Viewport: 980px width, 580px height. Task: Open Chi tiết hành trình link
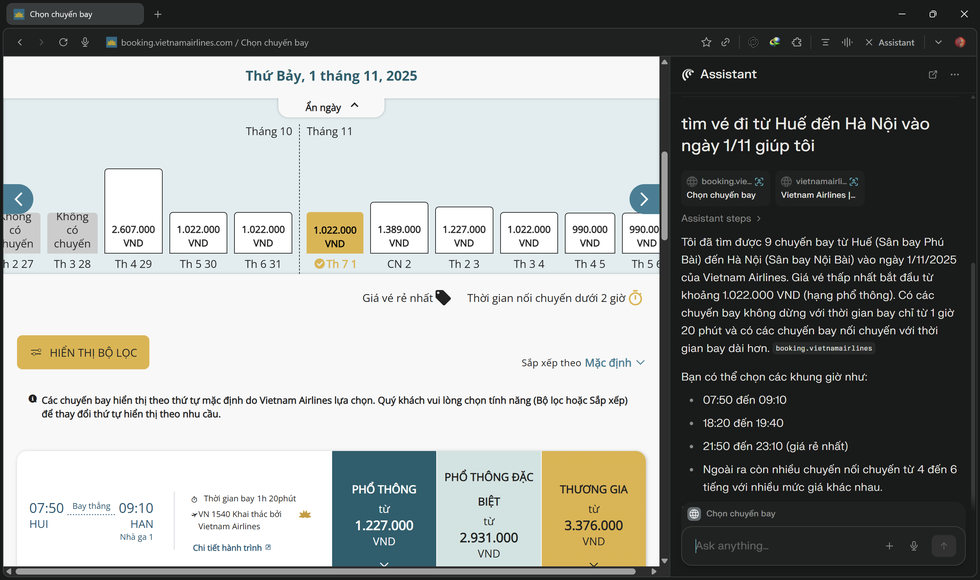[232, 547]
